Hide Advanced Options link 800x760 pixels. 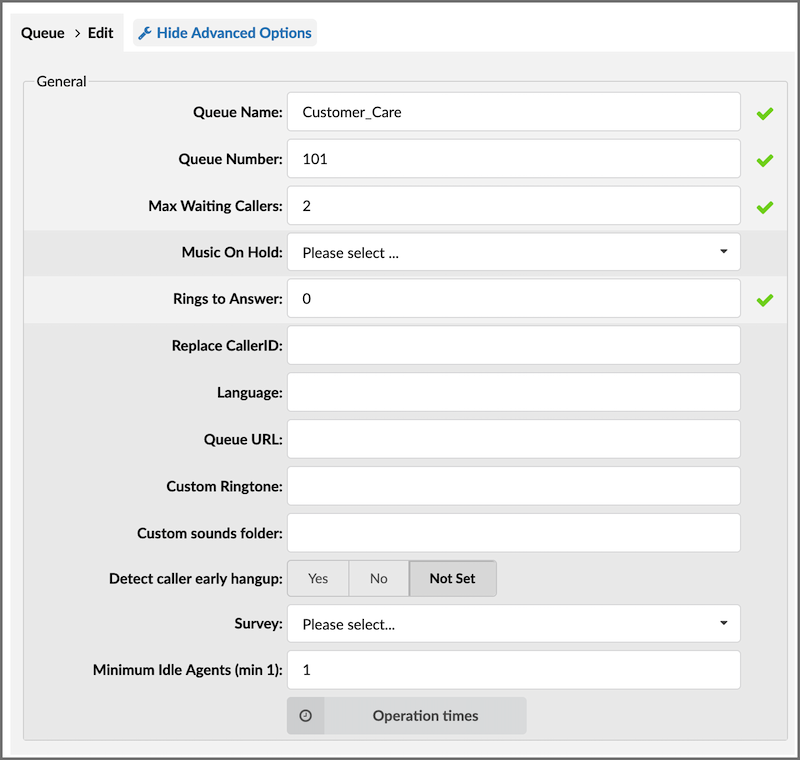tap(225, 33)
